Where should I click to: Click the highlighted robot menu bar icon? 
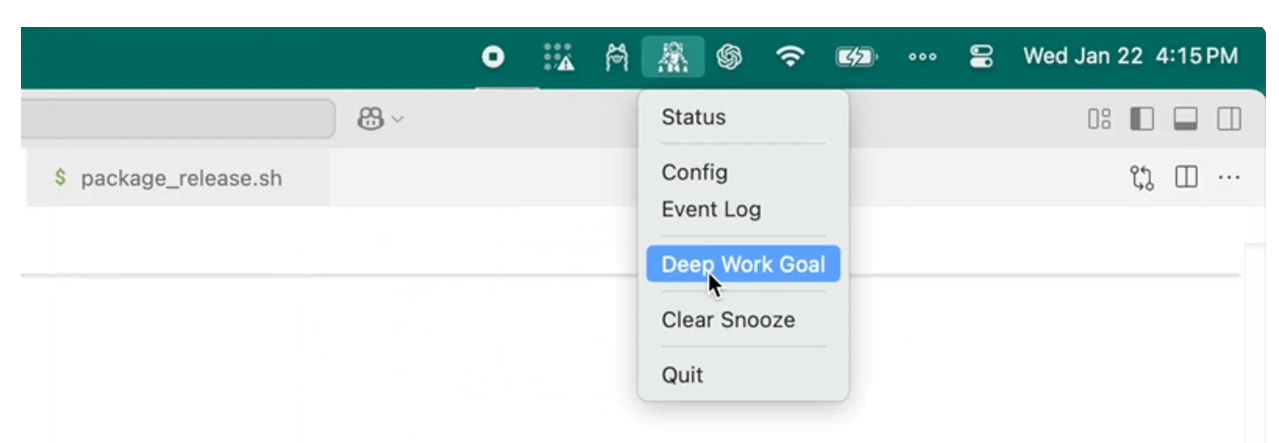click(673, 57)
